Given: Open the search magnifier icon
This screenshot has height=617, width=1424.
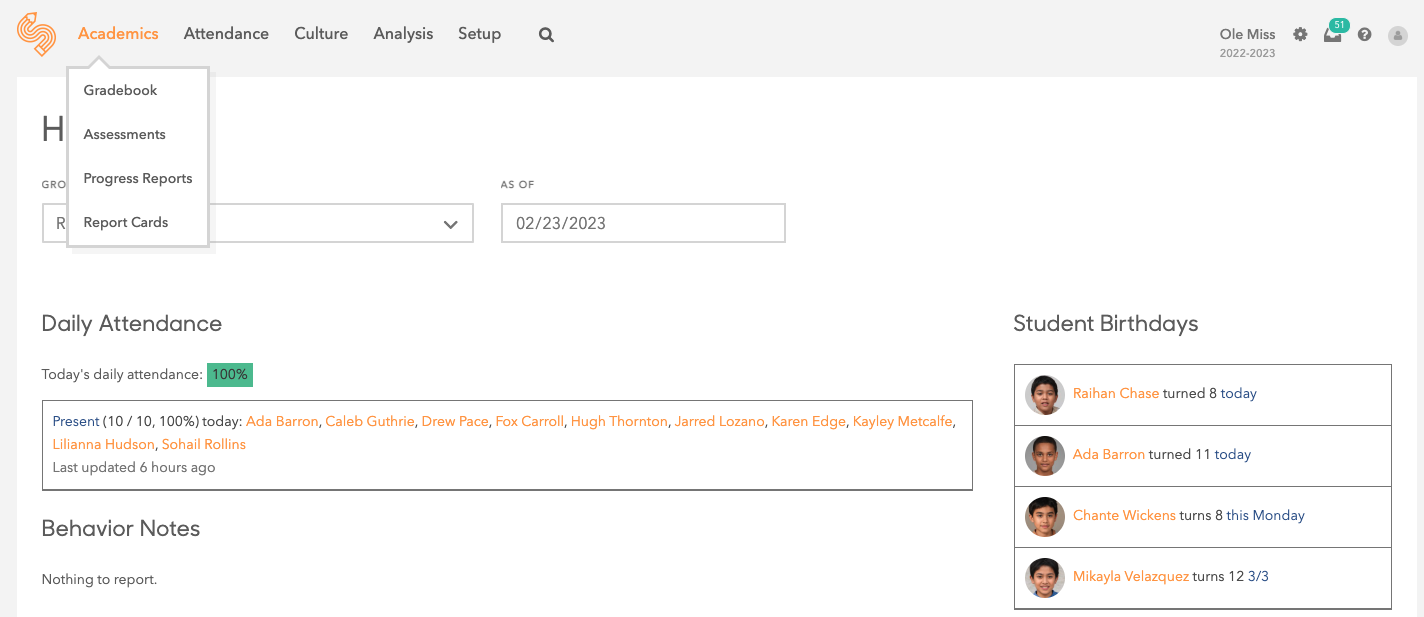Looking at the screenshot, I should (x=546, y=34).
